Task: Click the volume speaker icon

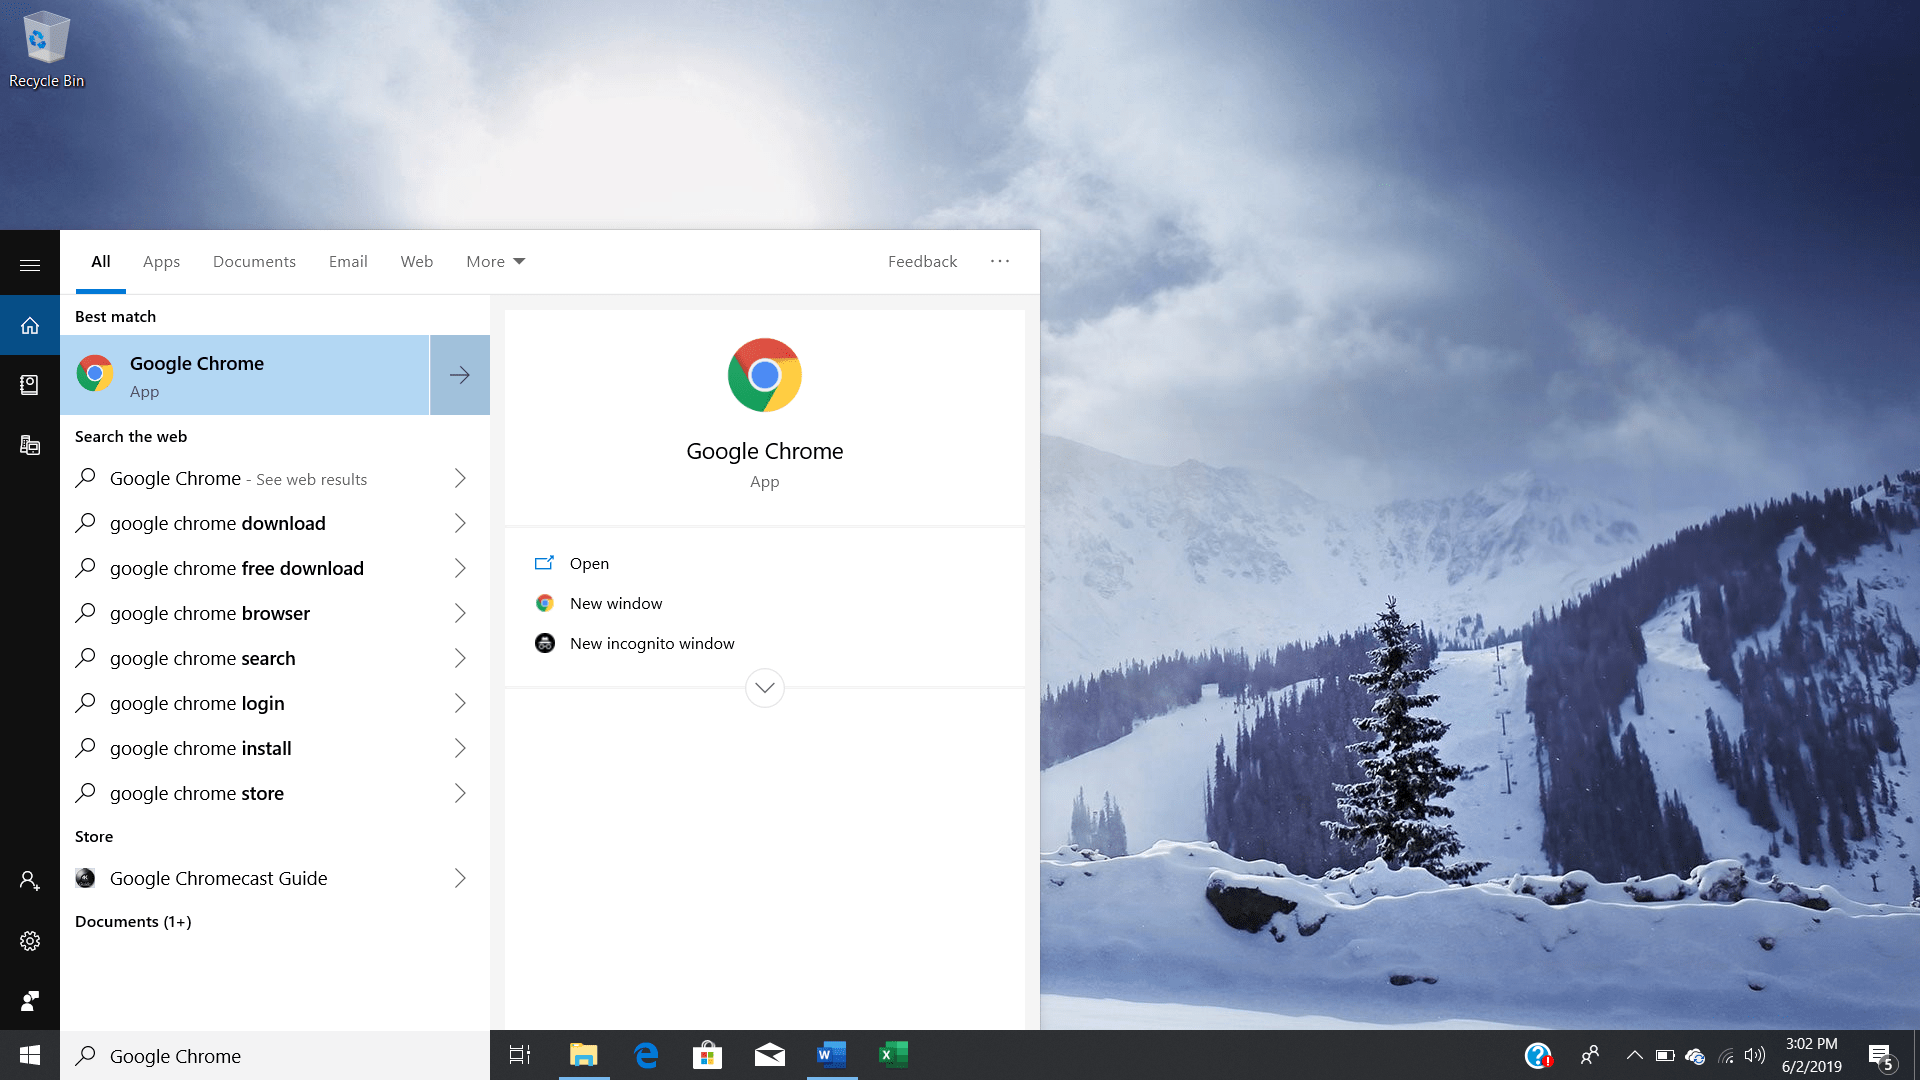Action: [1755, 1055]
